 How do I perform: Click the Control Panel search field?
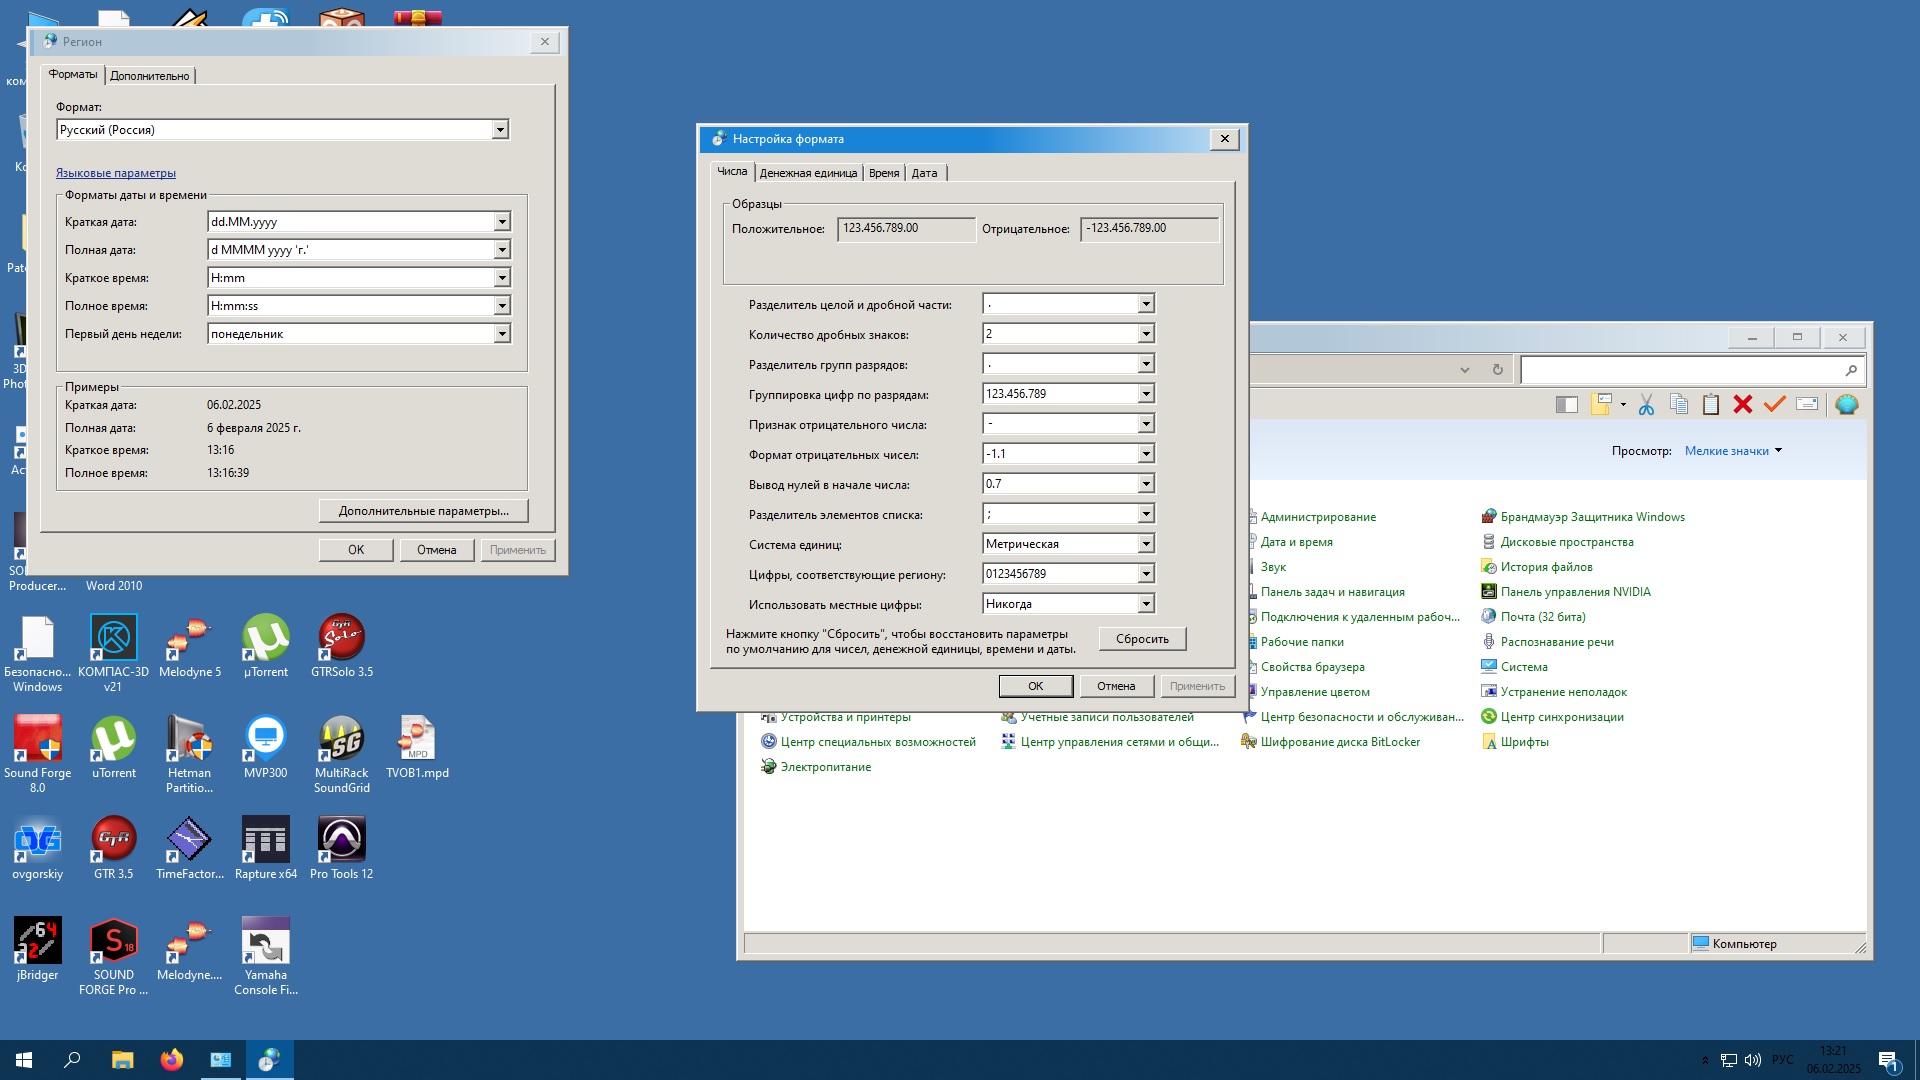coord(1682,370)
